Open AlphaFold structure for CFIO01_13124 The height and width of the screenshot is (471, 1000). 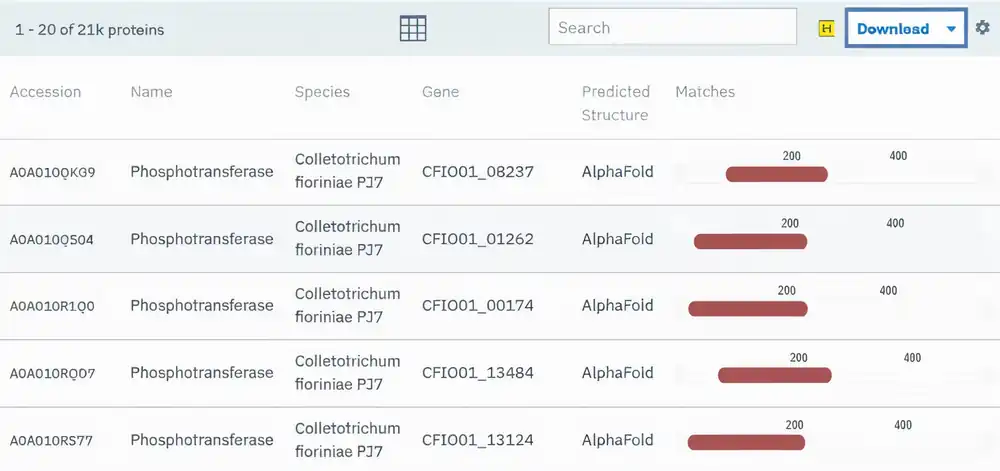617,440
